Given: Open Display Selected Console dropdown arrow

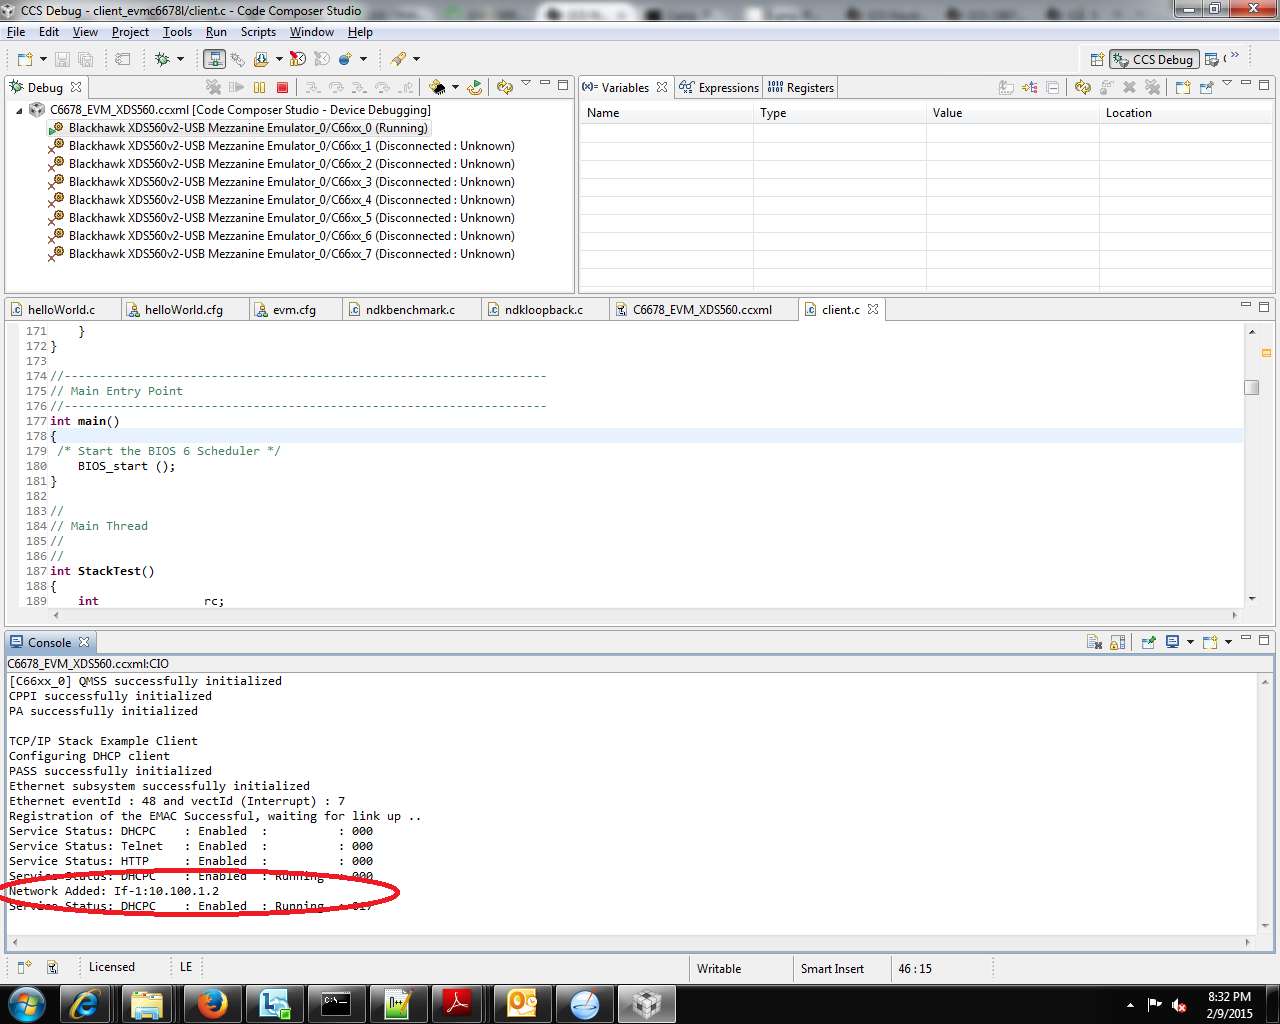Looking at the screenshot, I should click(1190, 643).
